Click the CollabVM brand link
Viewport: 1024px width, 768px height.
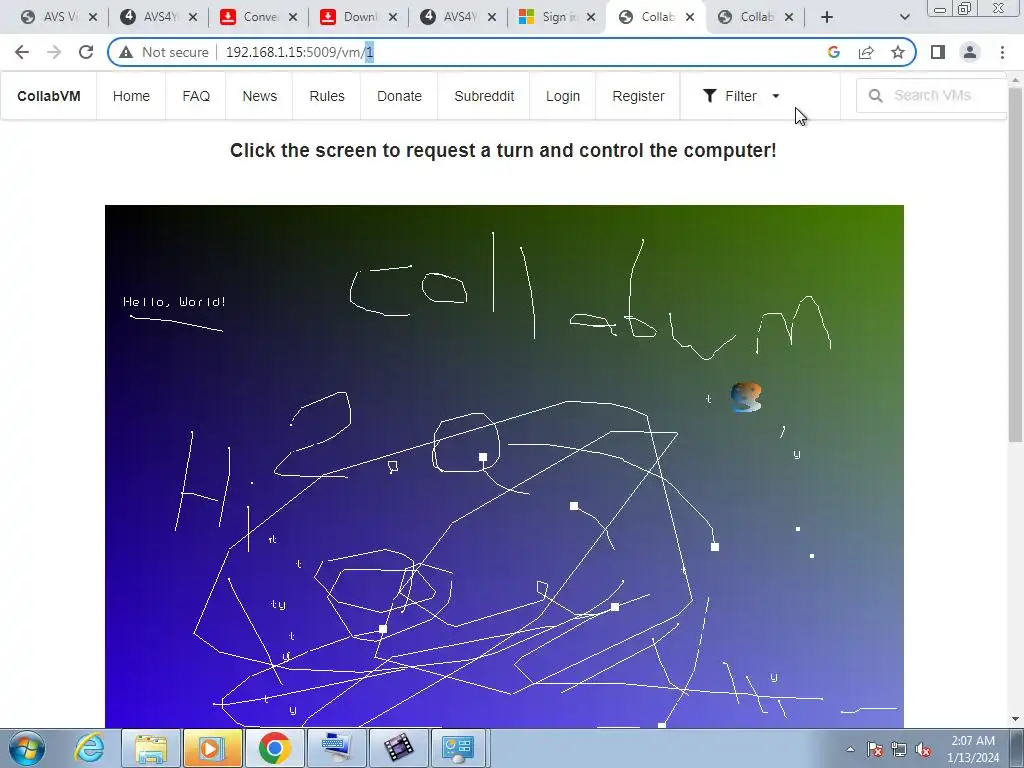[x=49, y=96]
